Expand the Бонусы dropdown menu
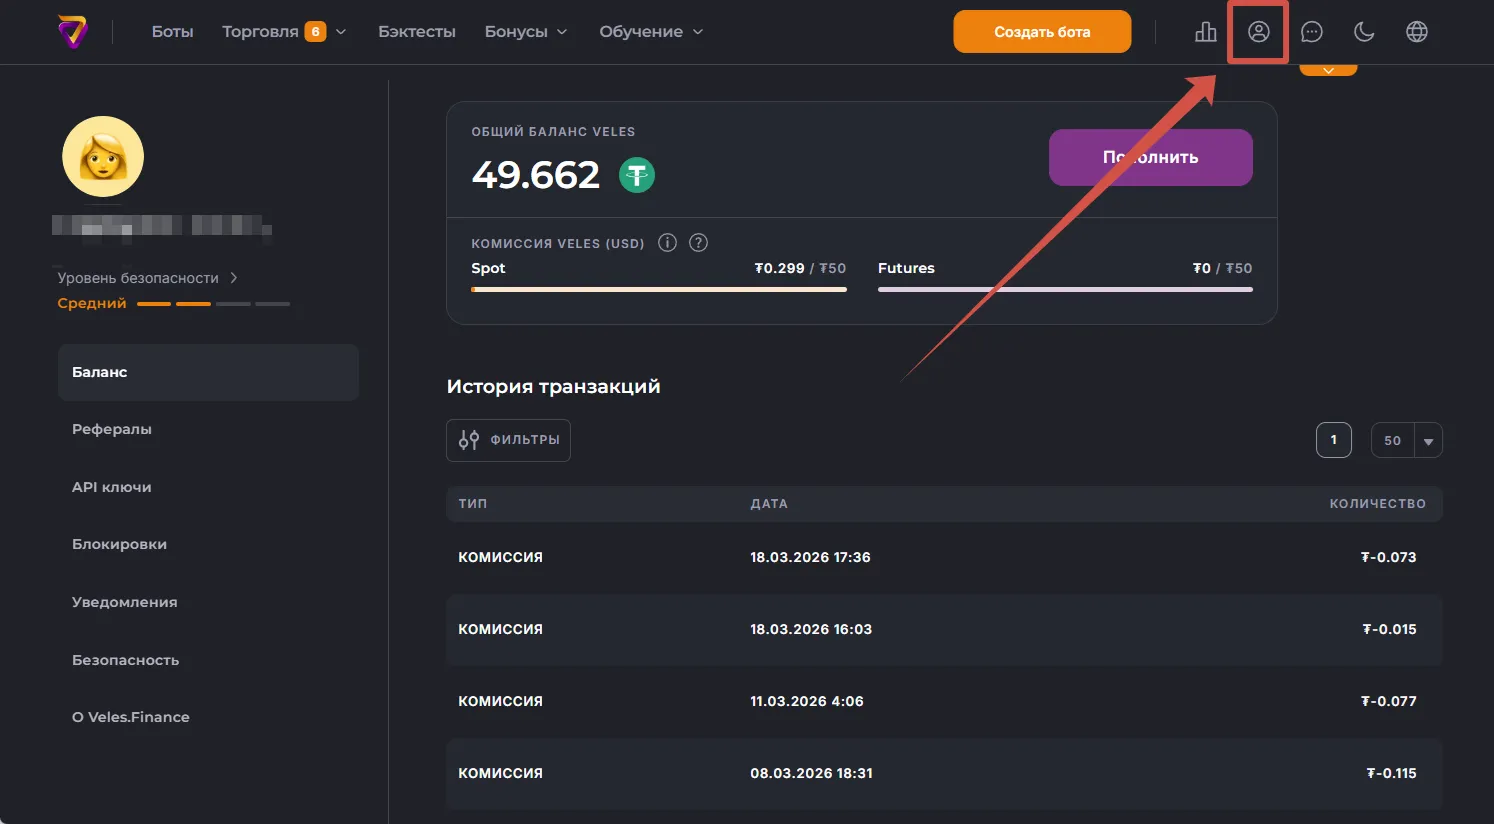The width and height of the screenshot is (1494, 824). pyautogui.click(x=526, y=32)
